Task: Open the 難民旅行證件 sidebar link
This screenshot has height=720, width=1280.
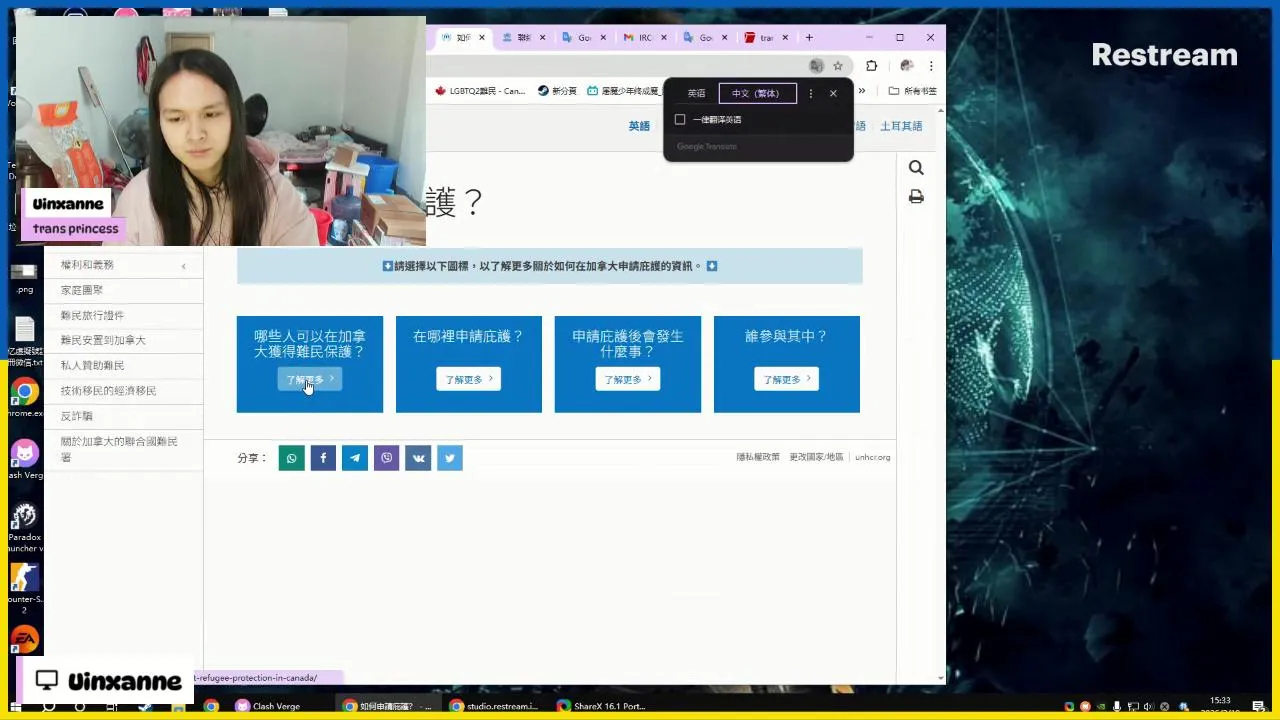Action: point(92,315)
